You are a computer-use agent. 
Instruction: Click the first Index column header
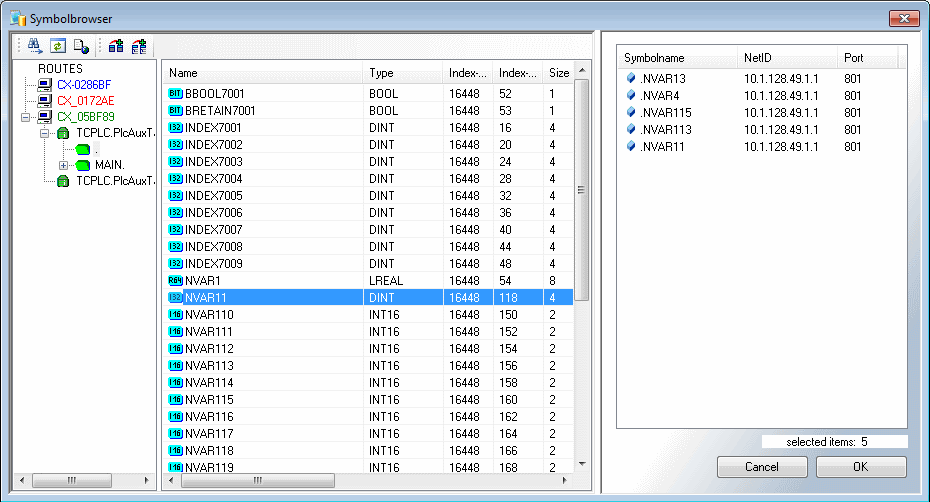[468, 73]
